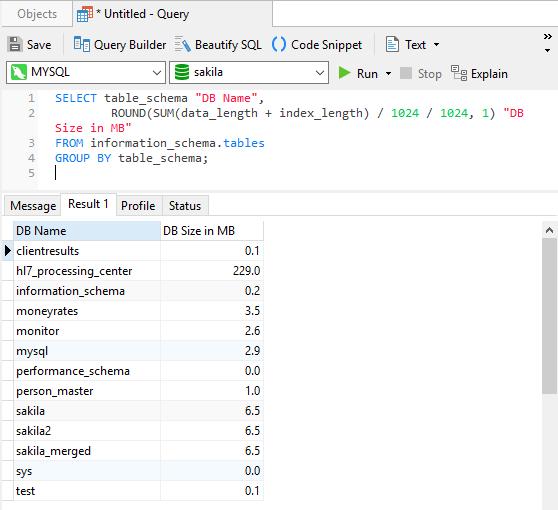The width and height of the screenshot is (558, 510).
Task: Switch to the Objects tab
Action: pyautogui.click(x=37, y=14)
